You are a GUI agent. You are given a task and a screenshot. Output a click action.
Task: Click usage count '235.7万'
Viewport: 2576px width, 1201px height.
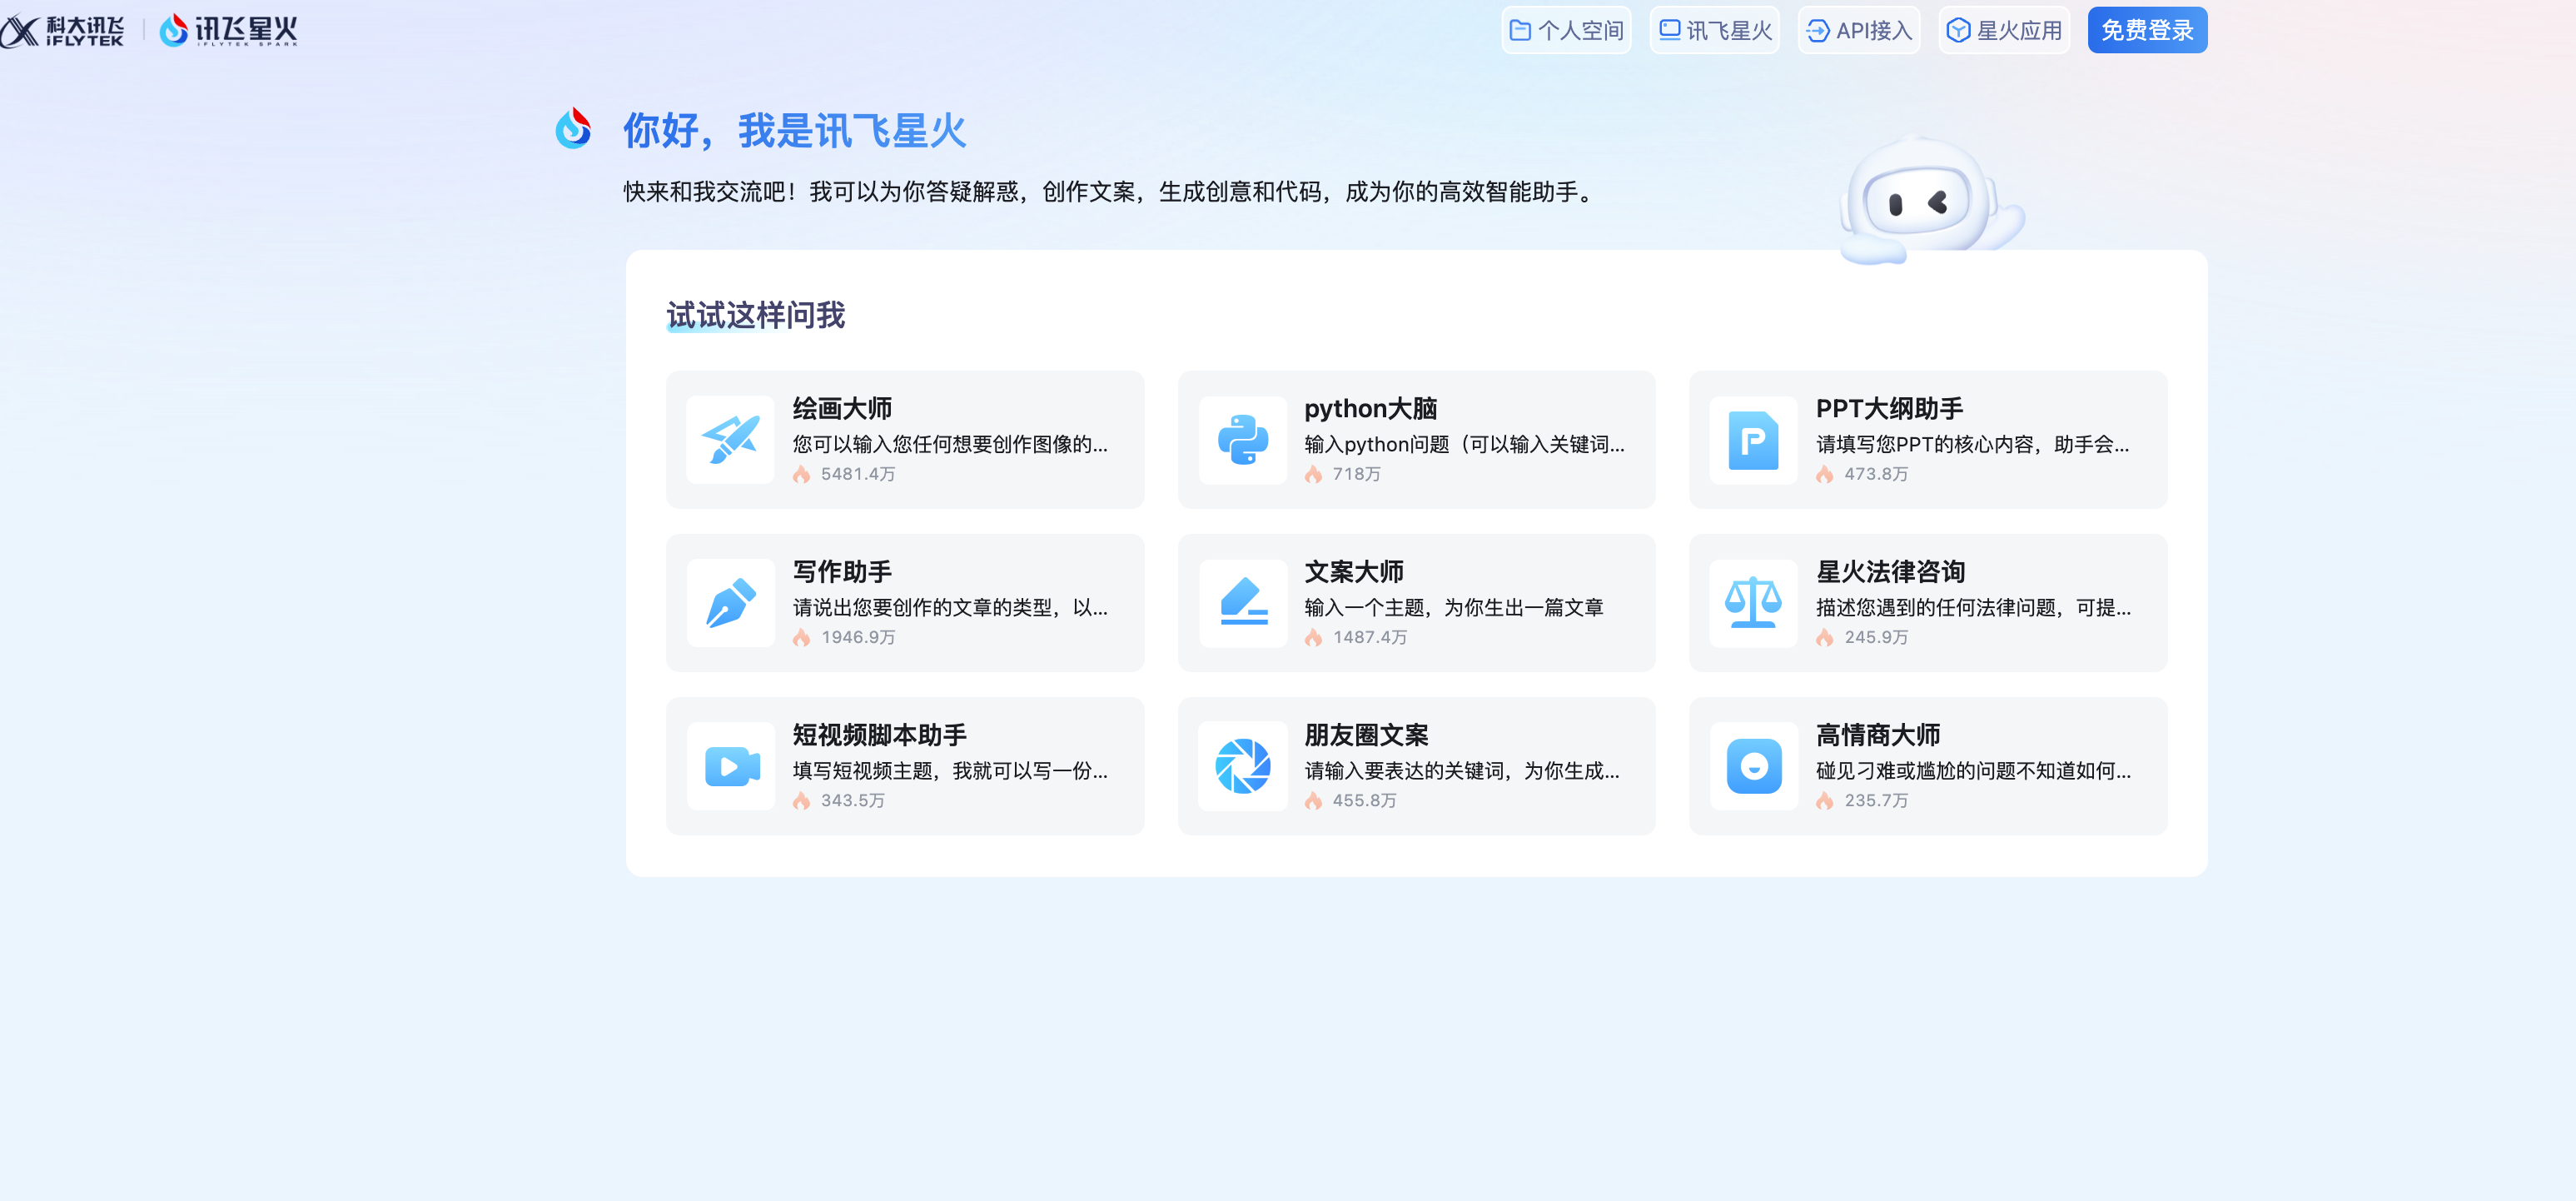(x=1876, y=800)
